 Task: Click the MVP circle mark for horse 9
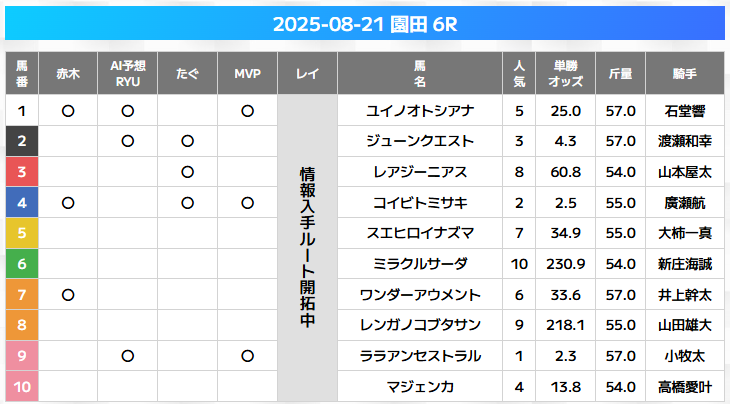point(247,356)
